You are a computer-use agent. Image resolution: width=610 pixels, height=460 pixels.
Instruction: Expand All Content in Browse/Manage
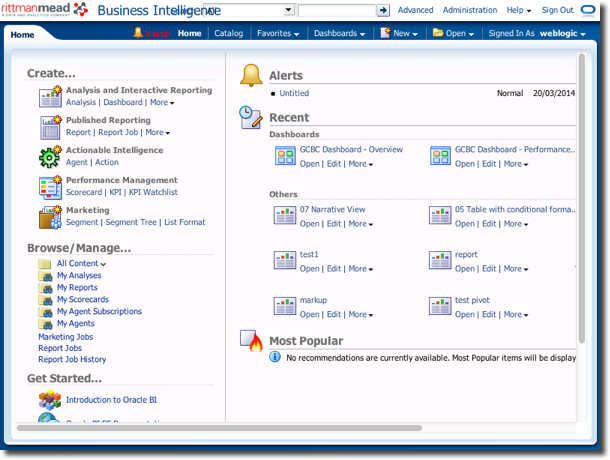coord(103,264)
